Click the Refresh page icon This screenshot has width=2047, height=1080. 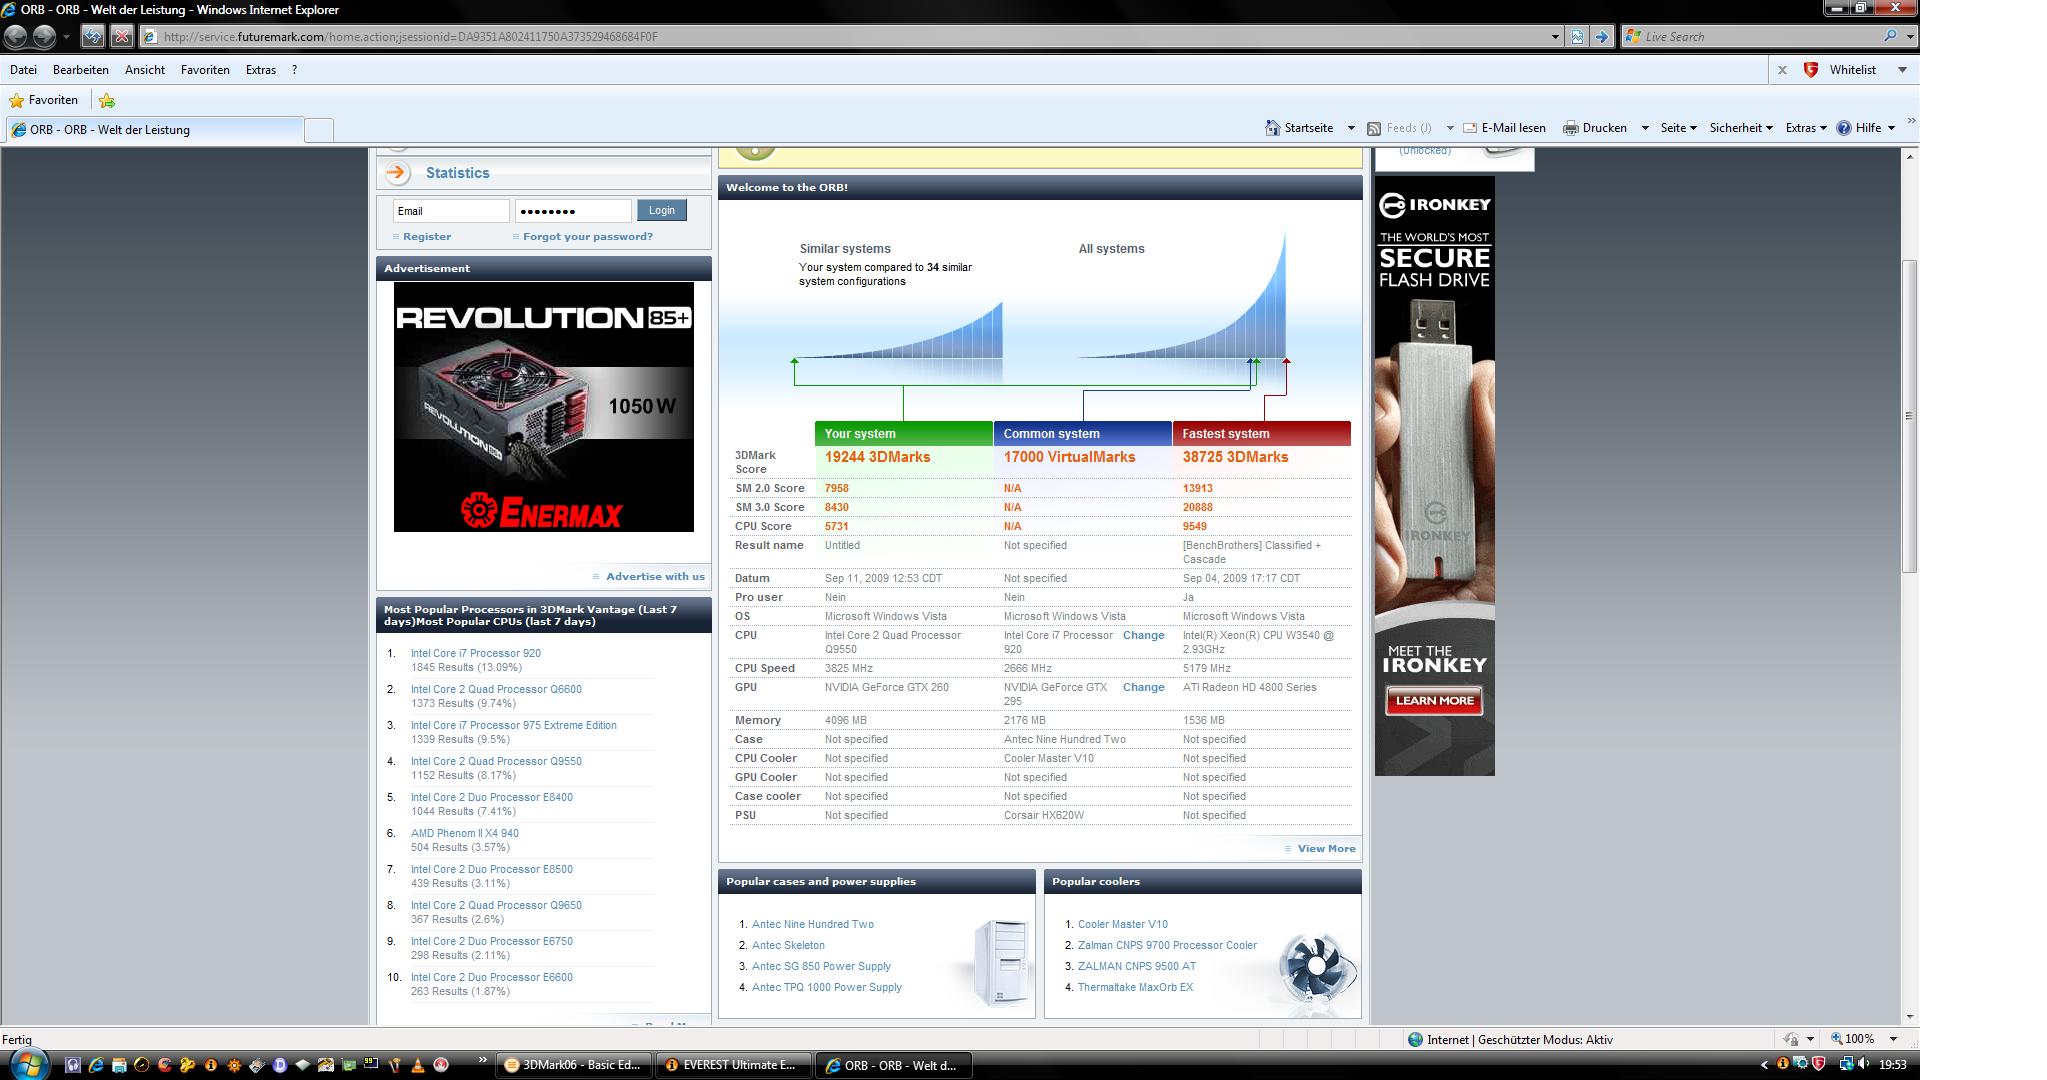click(x=93, y=37)
